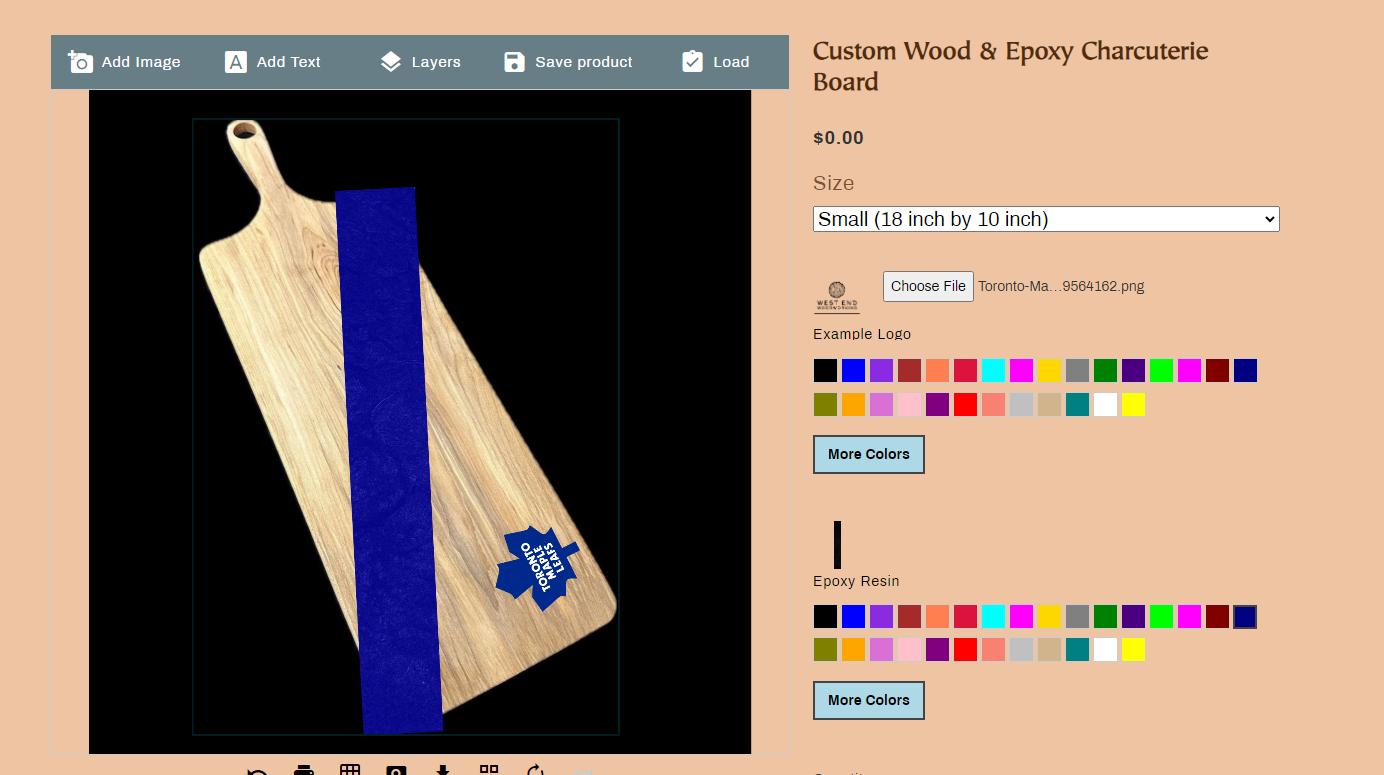The width and height of the screenshot is (1384, 775).
Task: Click the Add Image camera icon
Action: 80,62
